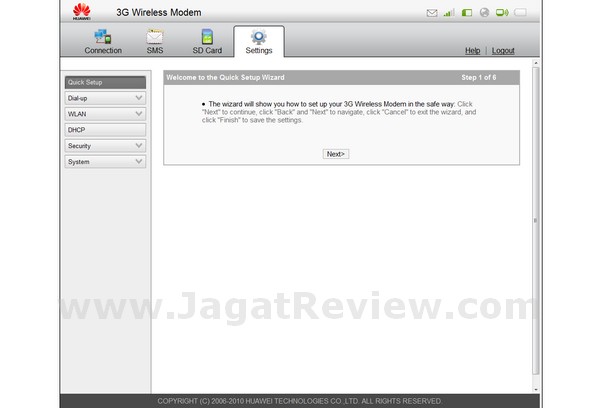The height and width of the screenshot is (408, 600).
Task: Open the DHCP settings page
Action: [105, 130]
